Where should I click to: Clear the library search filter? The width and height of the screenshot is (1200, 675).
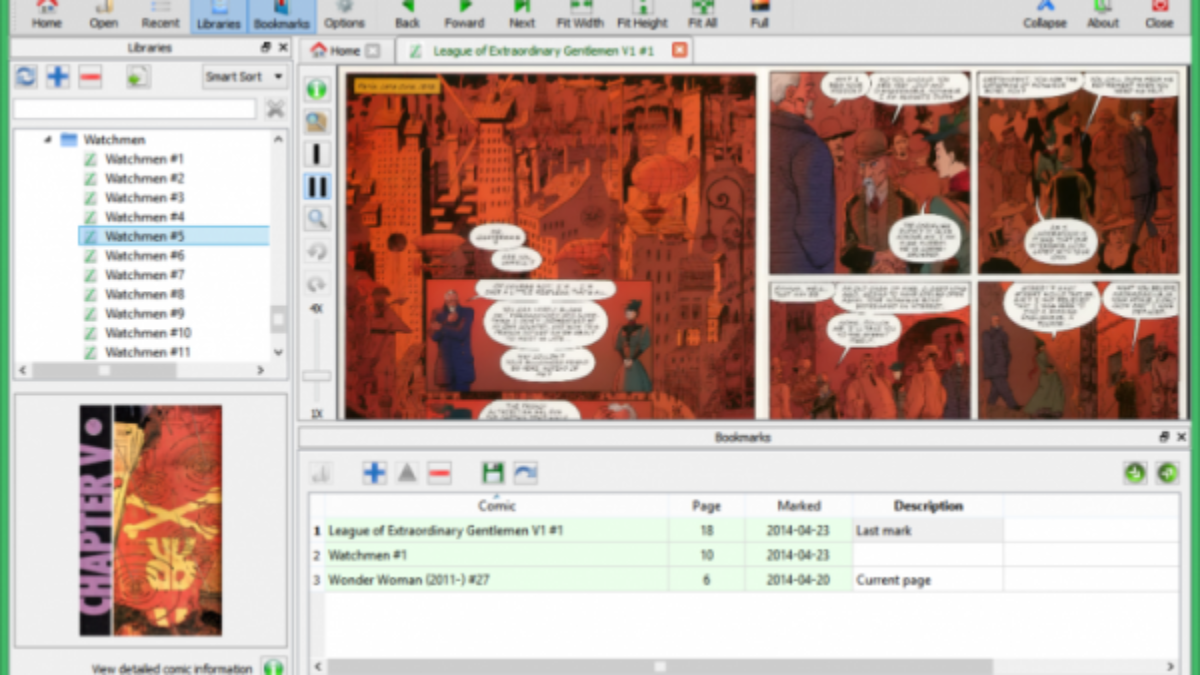pos(274,109)
